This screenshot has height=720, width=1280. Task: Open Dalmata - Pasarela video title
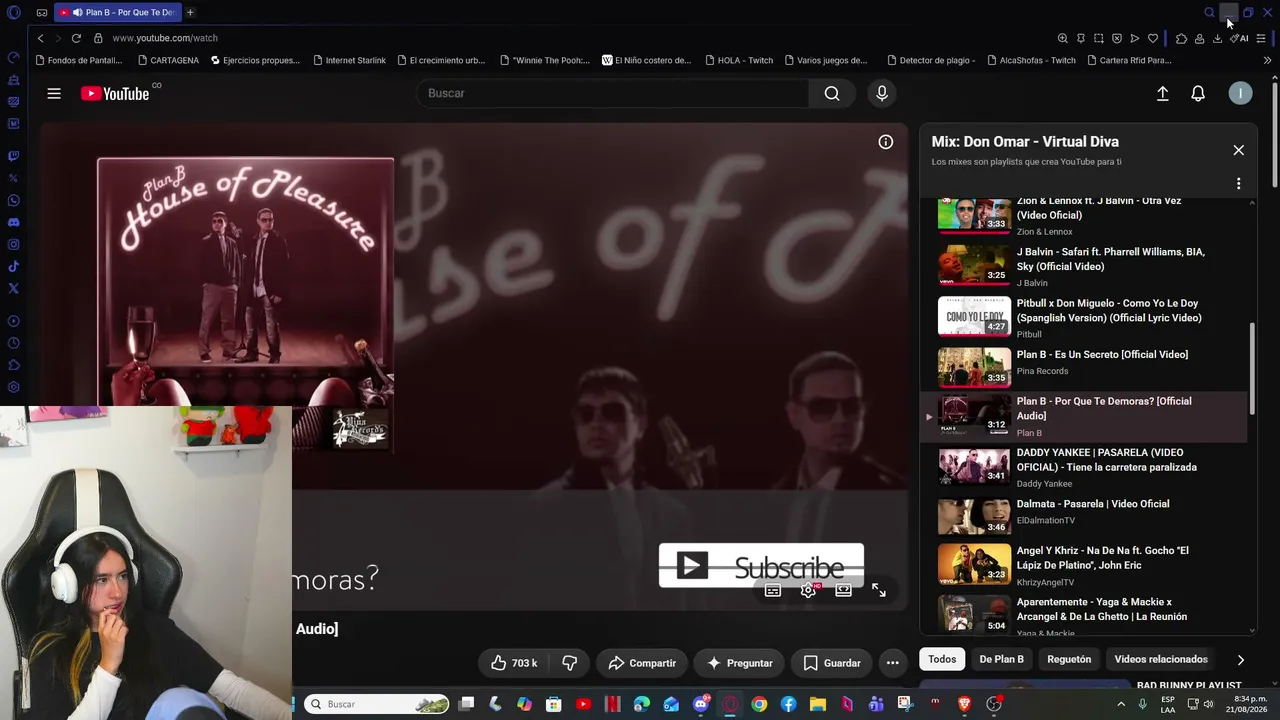pos(1093,504)
